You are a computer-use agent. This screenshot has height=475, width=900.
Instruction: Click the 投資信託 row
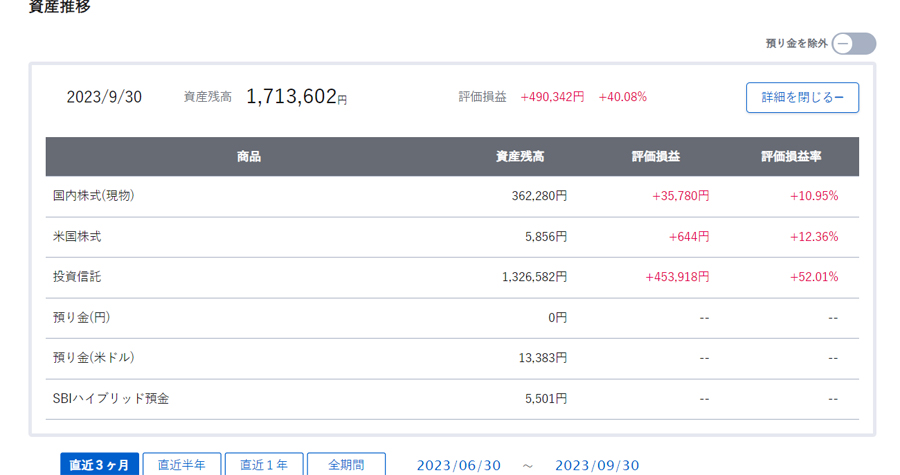452,277
